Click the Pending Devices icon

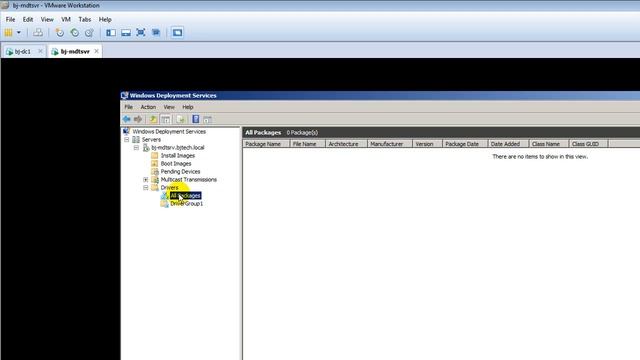[155, 171]
